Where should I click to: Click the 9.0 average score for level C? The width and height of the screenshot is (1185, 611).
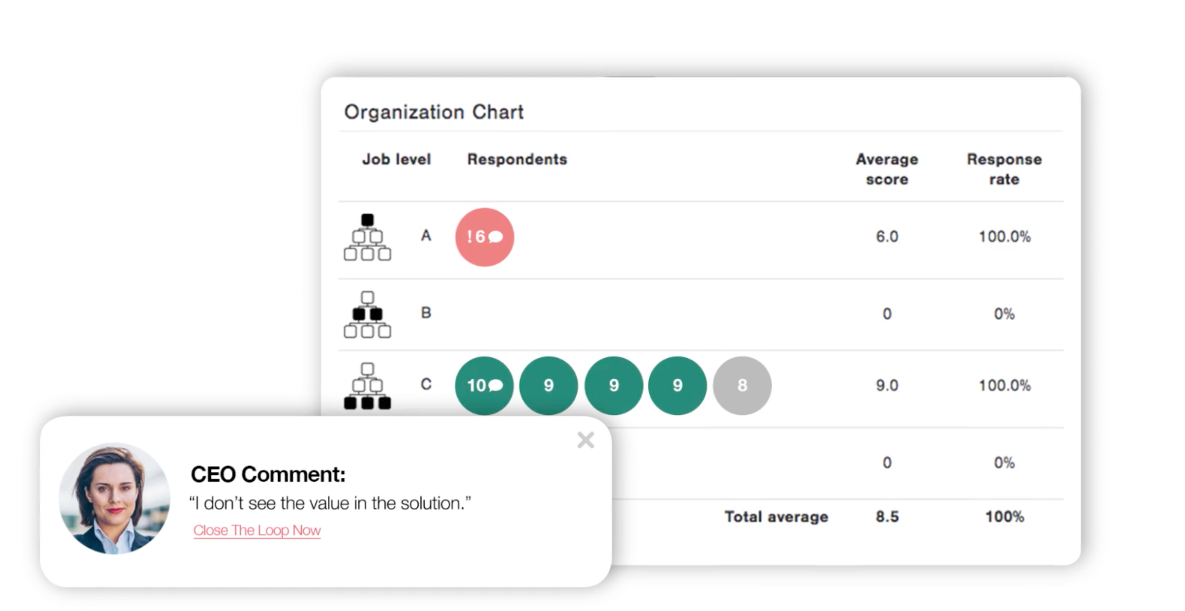tap(886, 386)
